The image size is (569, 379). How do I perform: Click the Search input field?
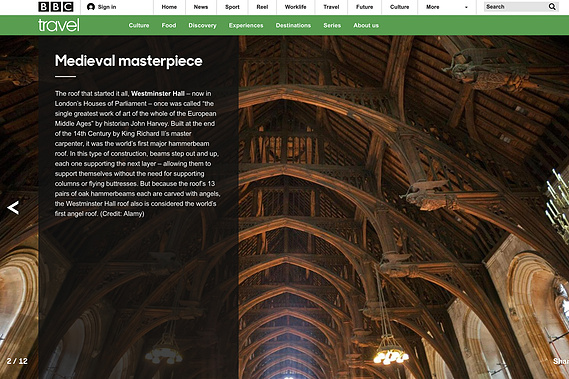point(516,7)
